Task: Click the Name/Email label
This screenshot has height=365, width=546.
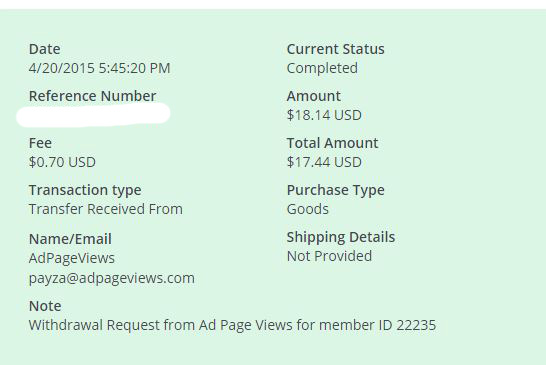Action: click(70, 239)
